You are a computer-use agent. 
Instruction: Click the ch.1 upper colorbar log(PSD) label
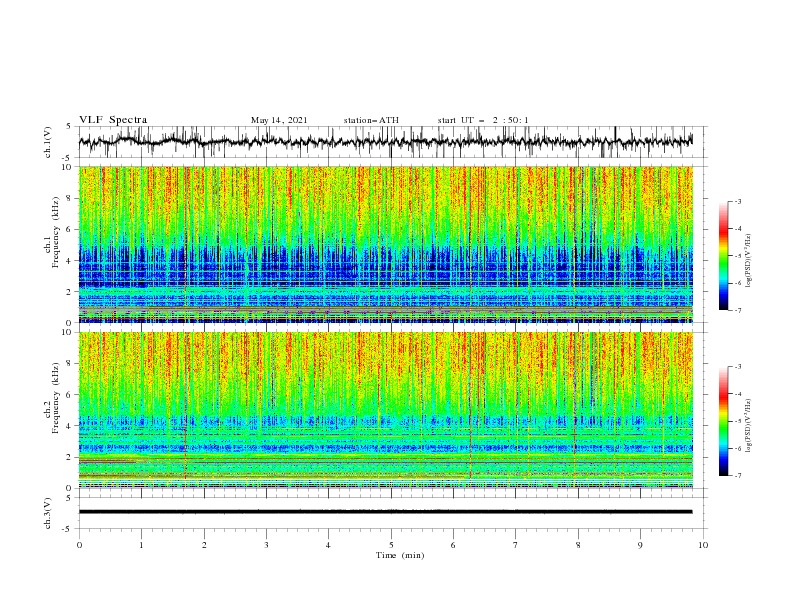click(x=748, y=261)
